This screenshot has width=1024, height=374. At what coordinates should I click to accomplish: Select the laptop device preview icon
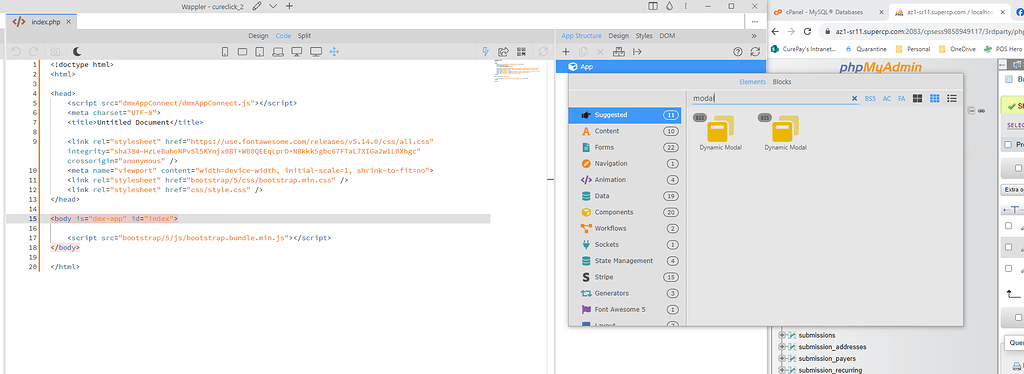tap(278, 52)
